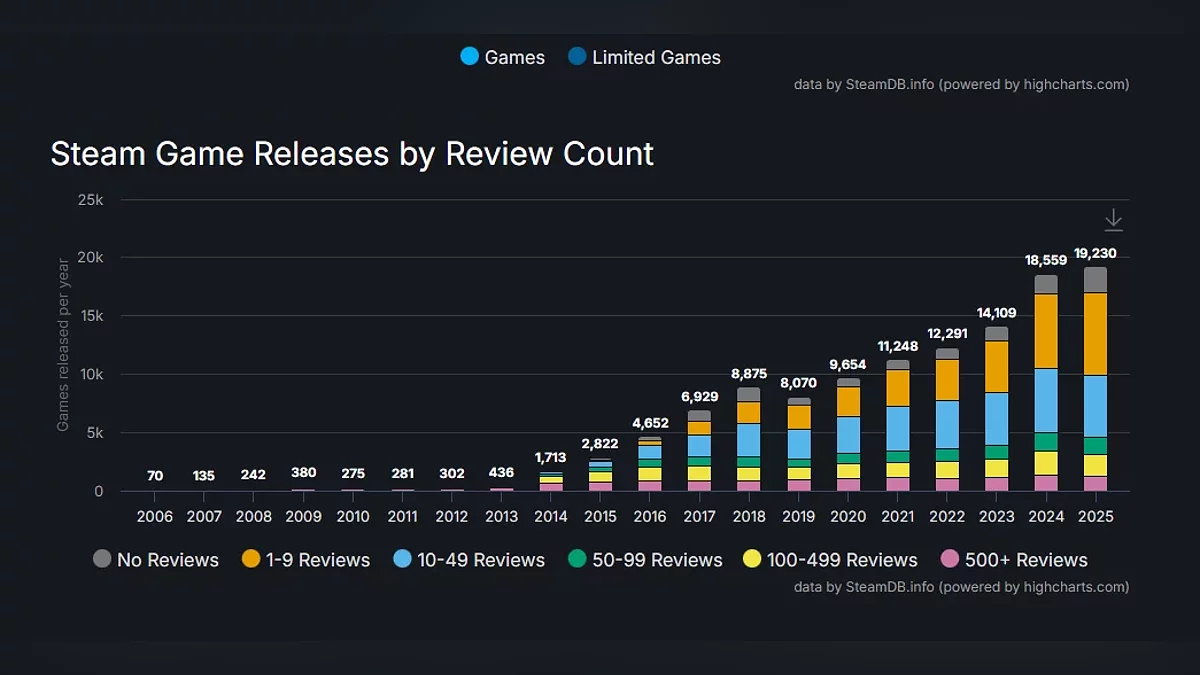
Task: Click the 380 label above 2009
Action: click(x=304, y=474)
